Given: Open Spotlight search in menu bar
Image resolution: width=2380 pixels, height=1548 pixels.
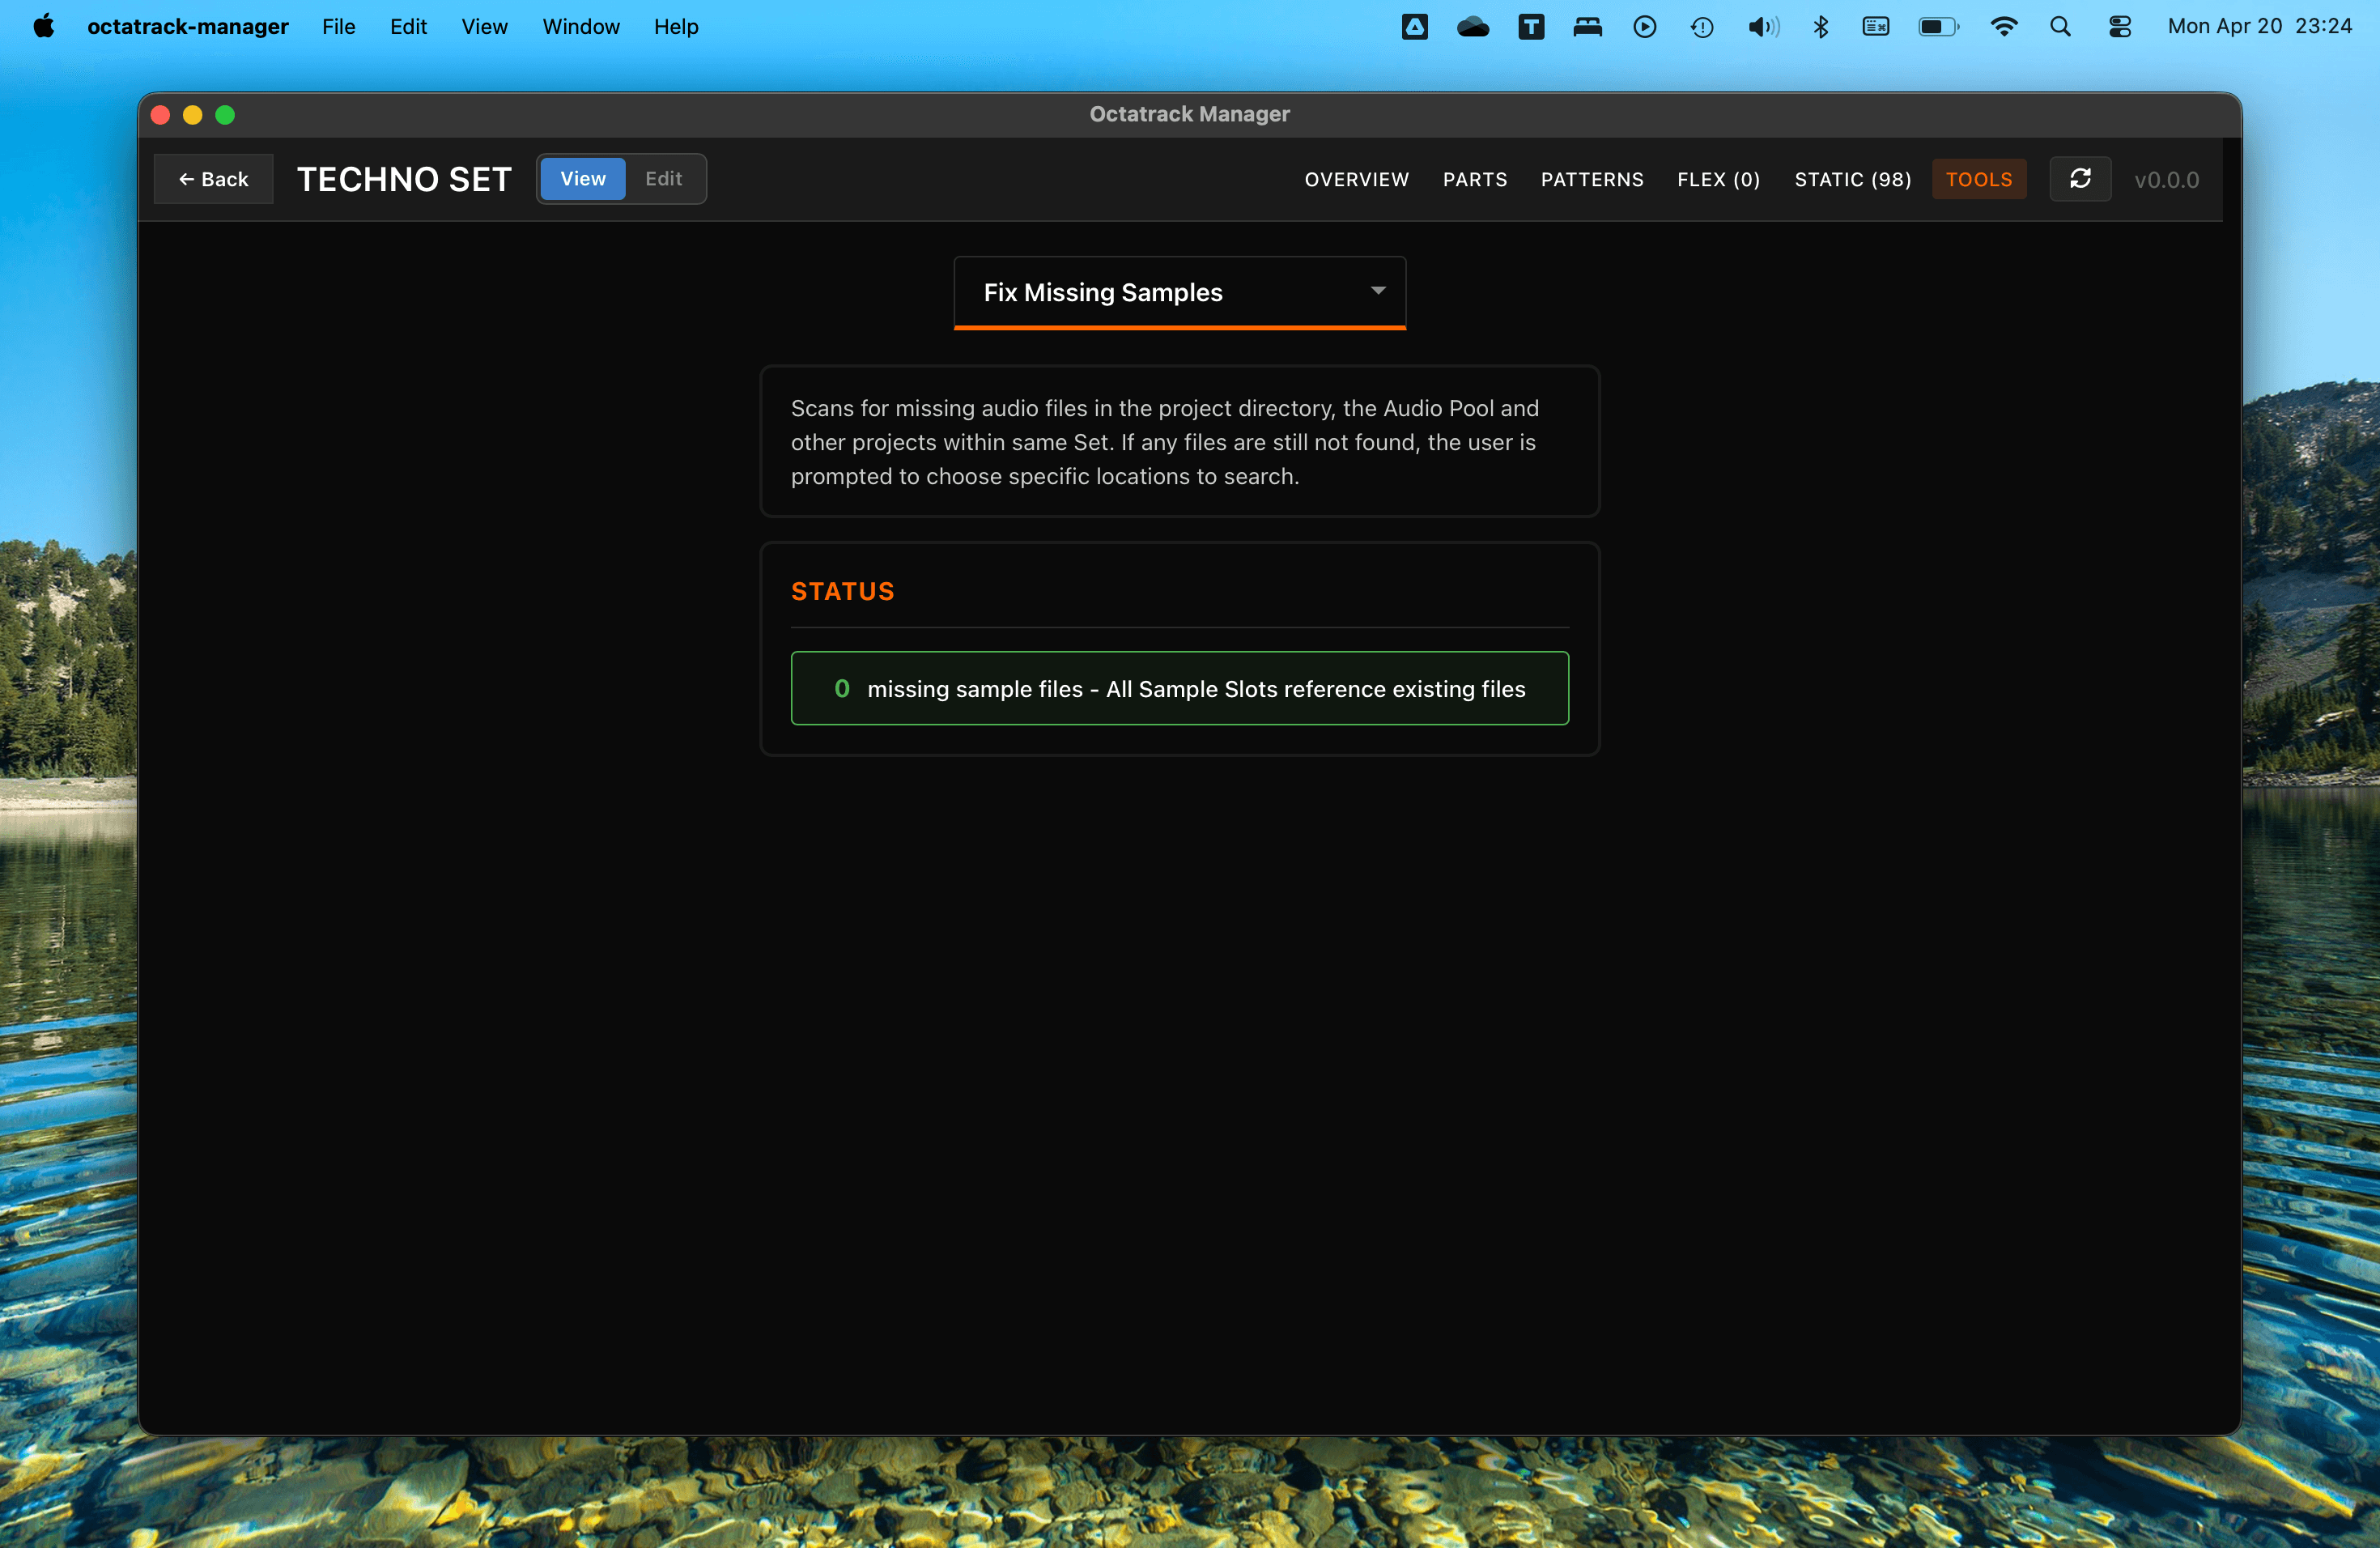Looking at the screenshot, I should 2060,27.
